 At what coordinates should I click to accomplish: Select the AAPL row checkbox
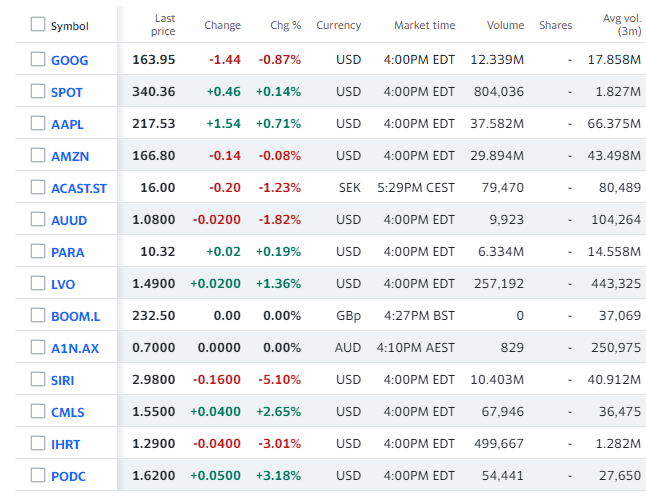(38, 124)
